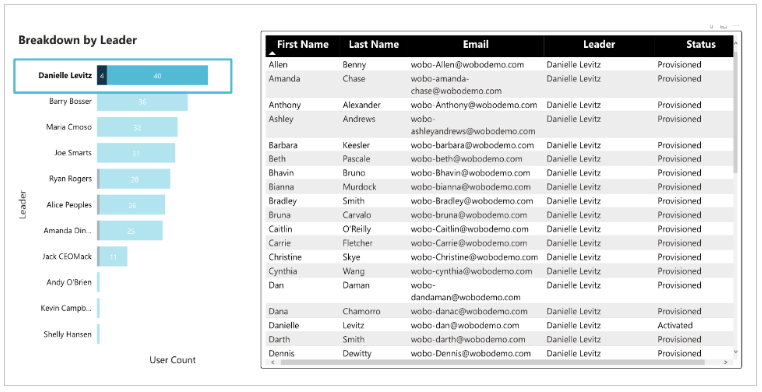Viewport: 762px width, 392px height.
Task: Click the Last Name cell Chase
Action: (354, 79)
